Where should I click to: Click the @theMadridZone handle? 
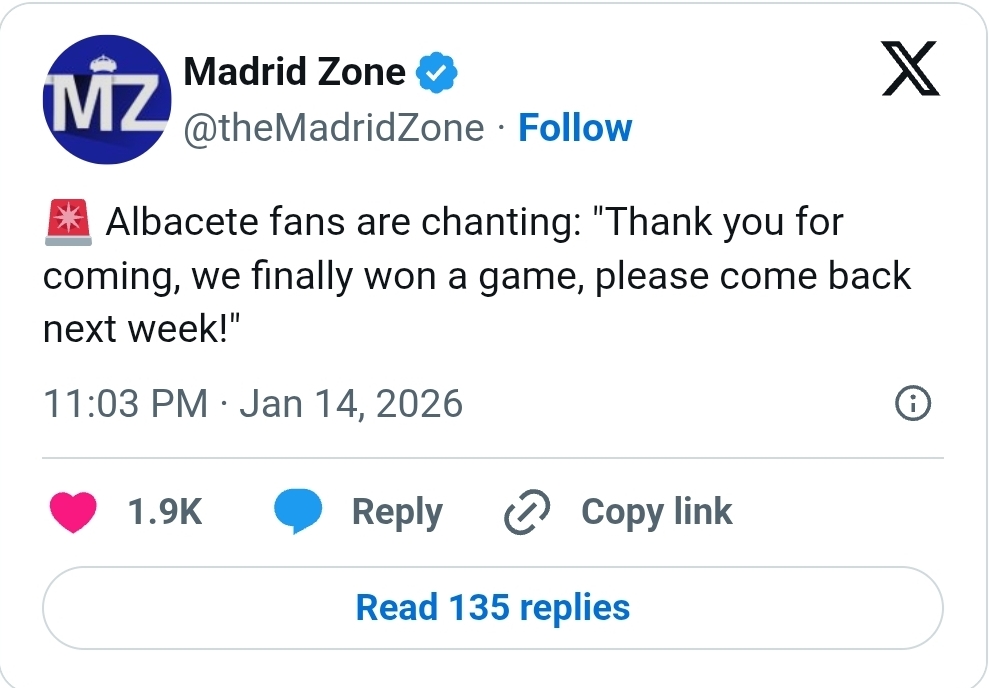point(334,128)
